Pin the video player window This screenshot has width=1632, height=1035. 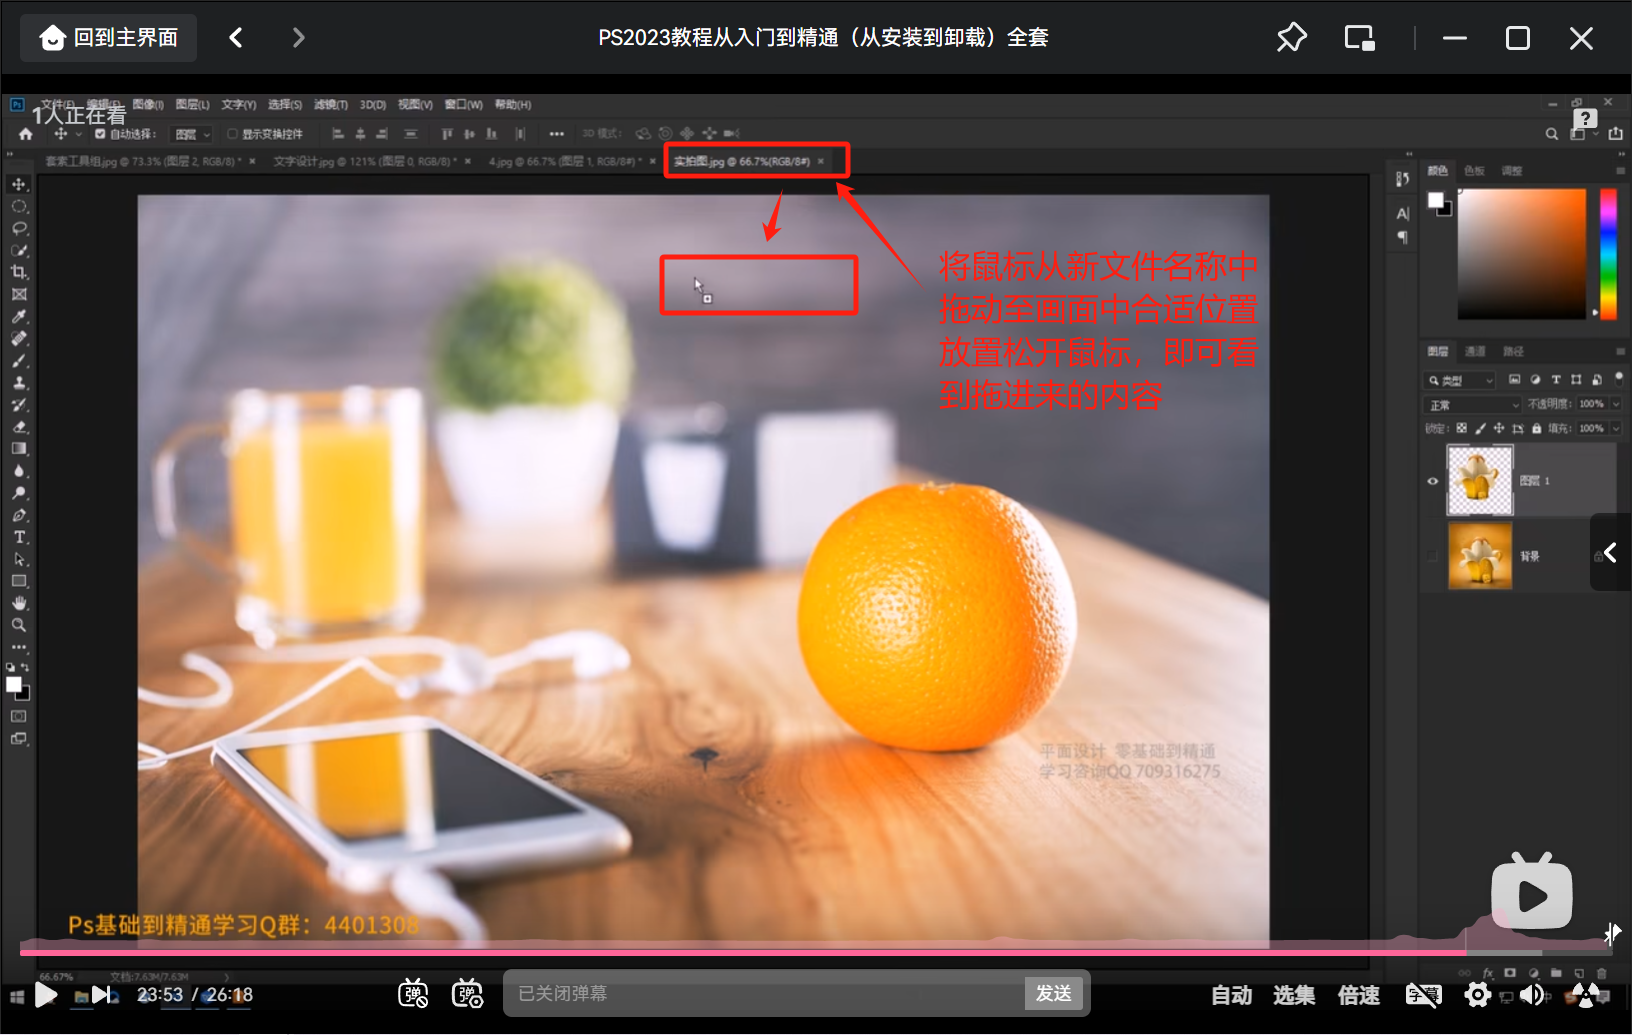pos(1292,38)
